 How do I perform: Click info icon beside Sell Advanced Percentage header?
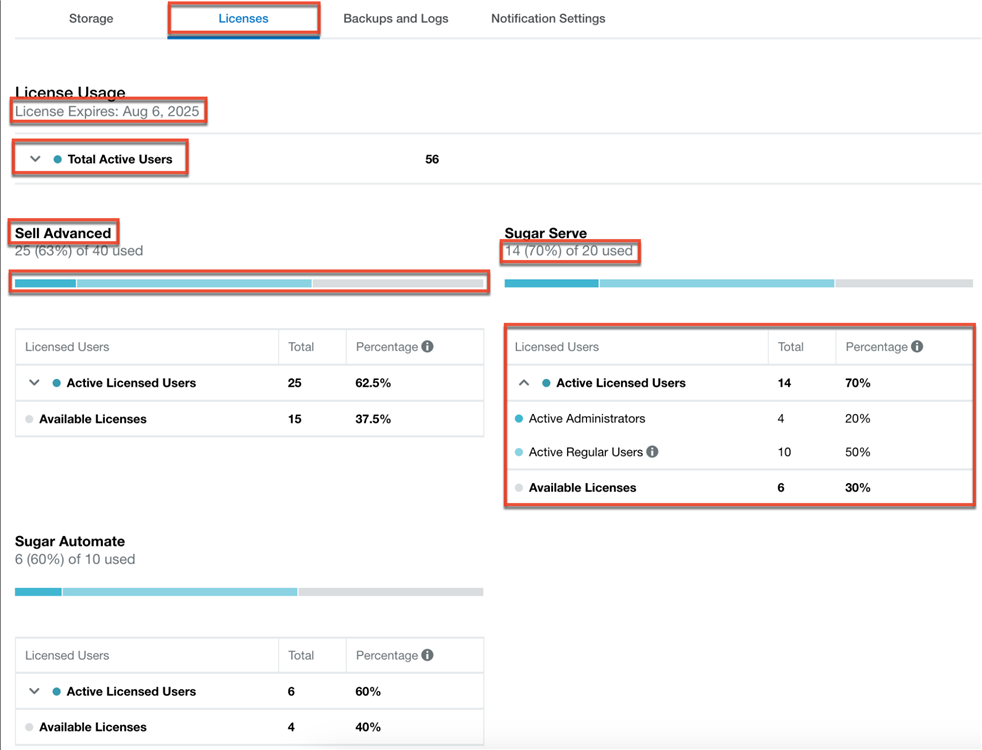(427, 347)
